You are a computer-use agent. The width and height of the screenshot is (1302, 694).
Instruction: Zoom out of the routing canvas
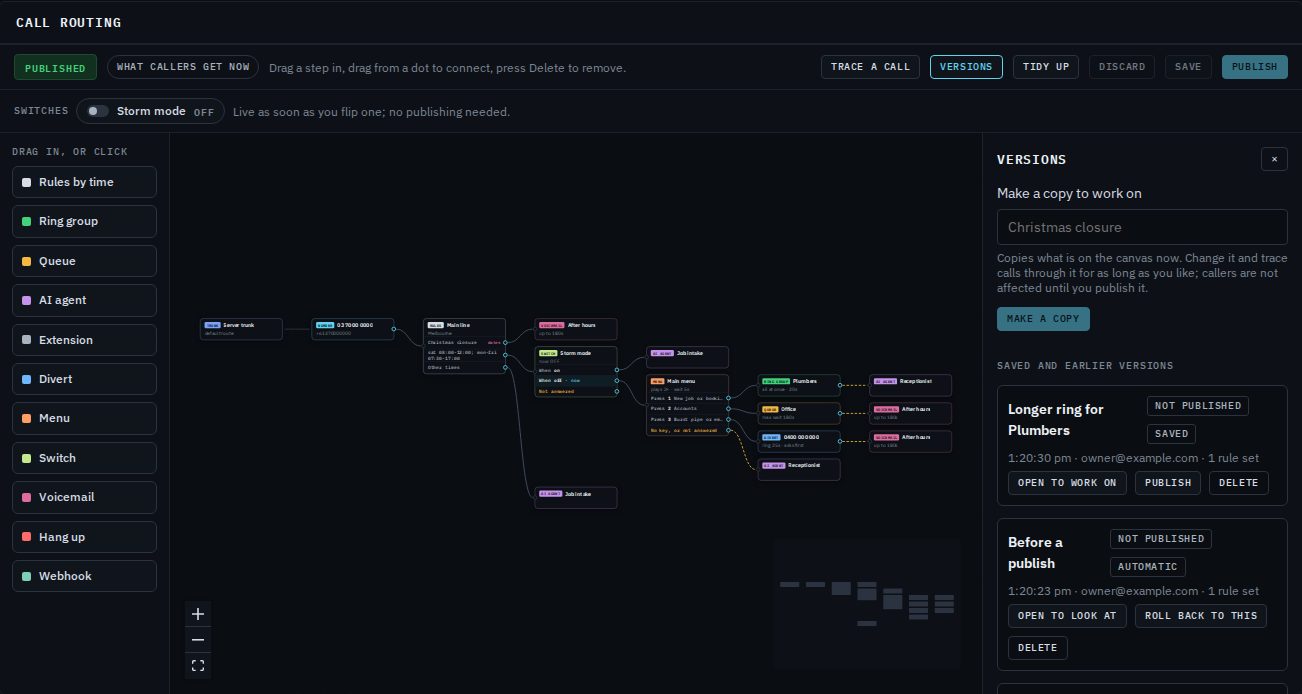point(198,640)
